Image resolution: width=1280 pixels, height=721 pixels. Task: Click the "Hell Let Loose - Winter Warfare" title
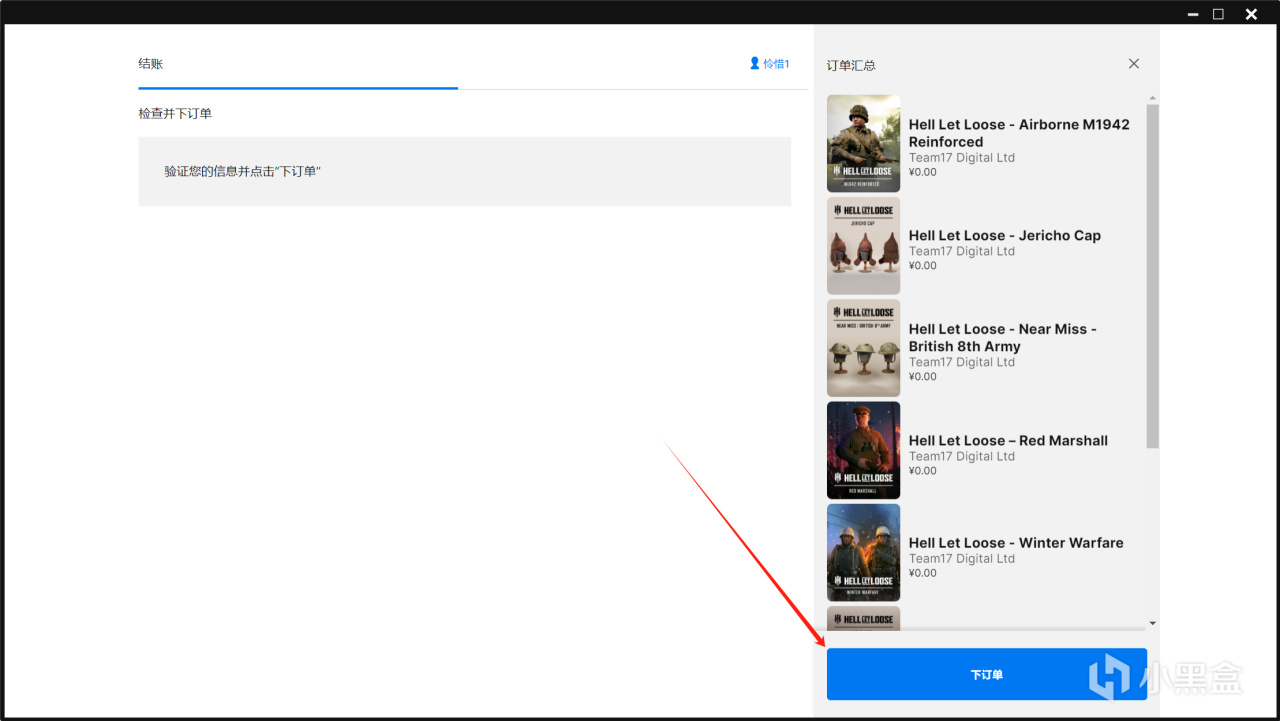pyautogui.click(x=1016, y=542)
